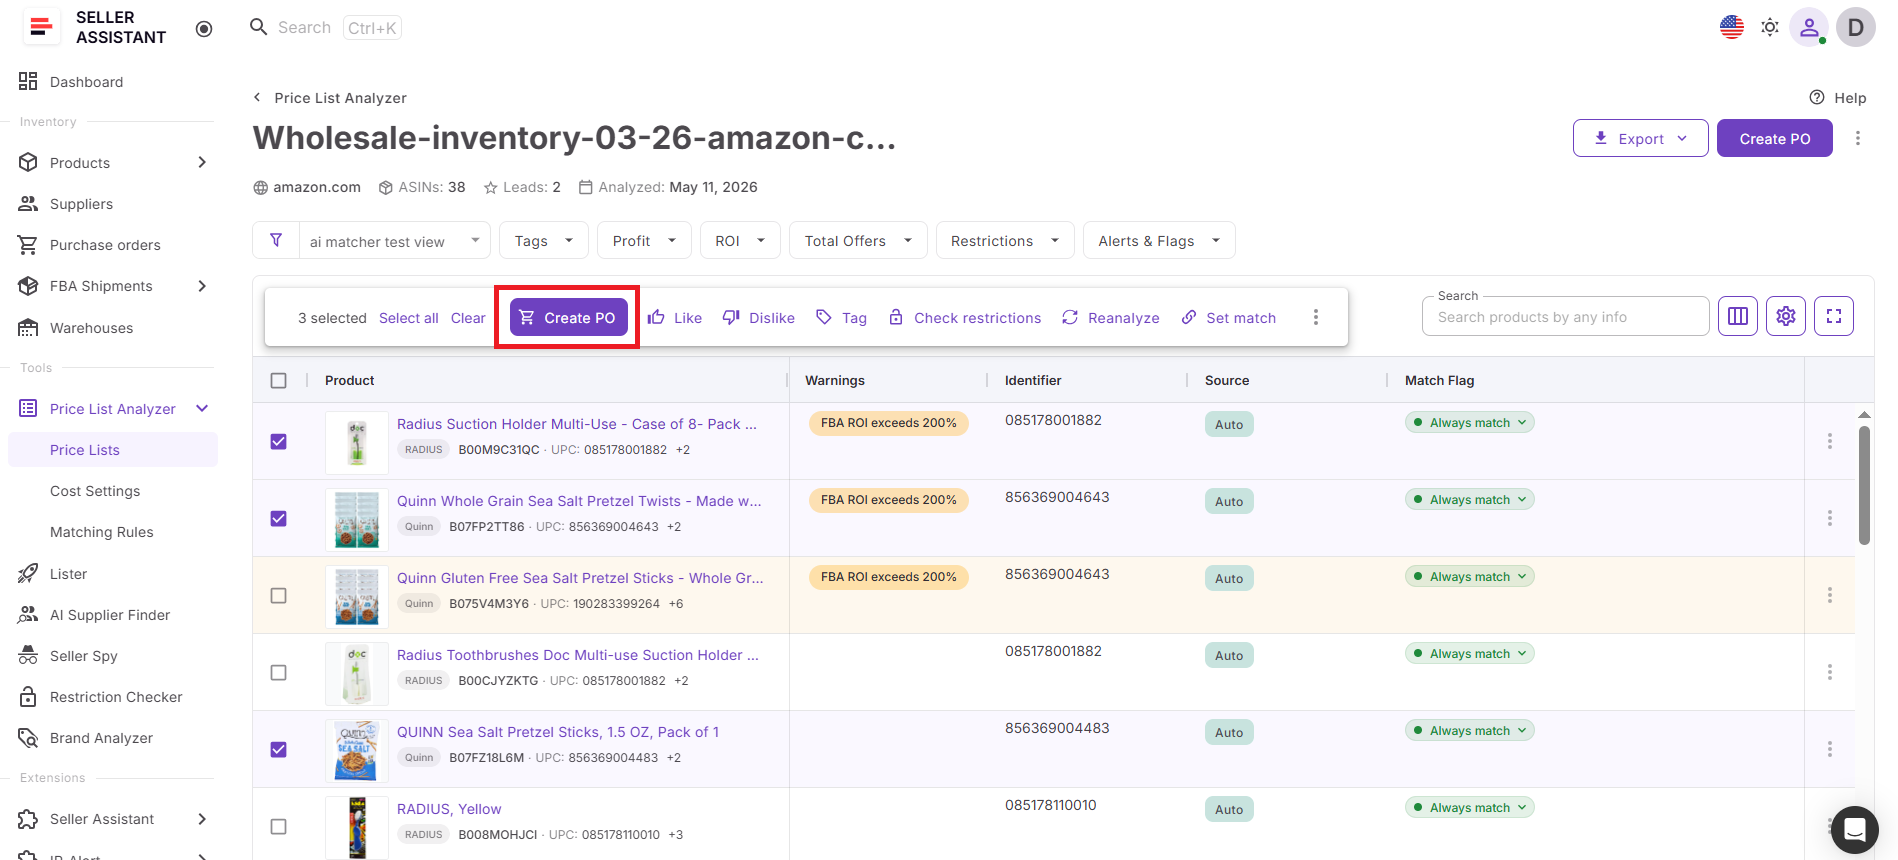This screenshot has height=860, width=1898.
Task: Expand the Products sidebar item
Action: tap(202, 162)
